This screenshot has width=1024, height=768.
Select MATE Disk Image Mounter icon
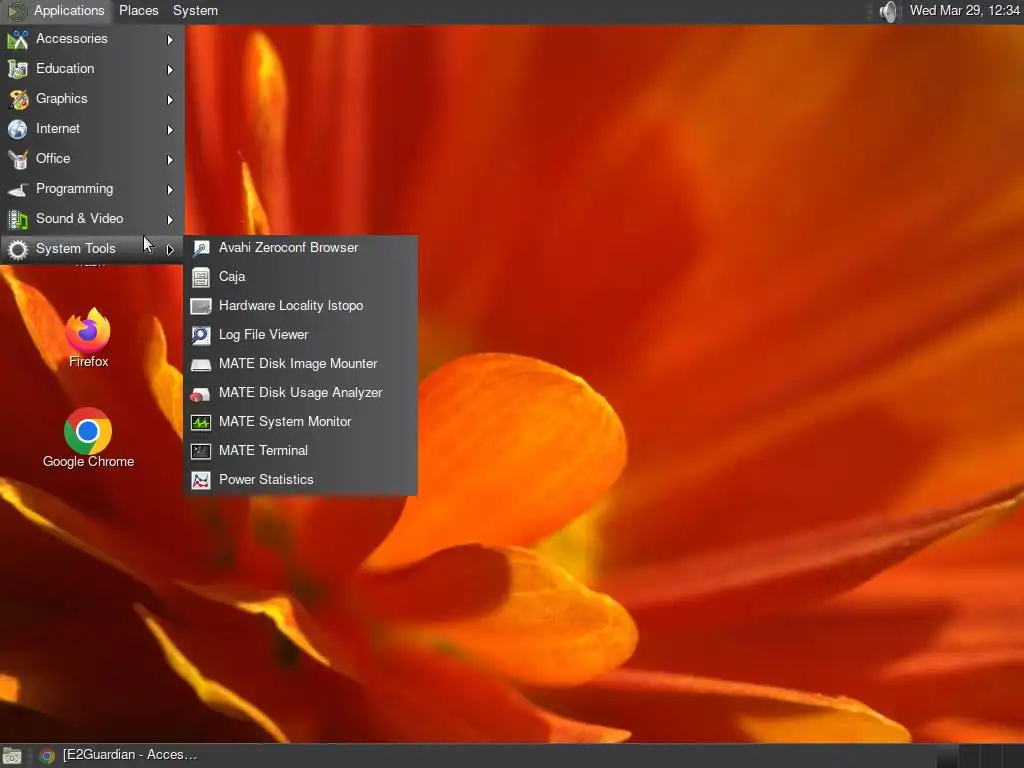(200, 364)
